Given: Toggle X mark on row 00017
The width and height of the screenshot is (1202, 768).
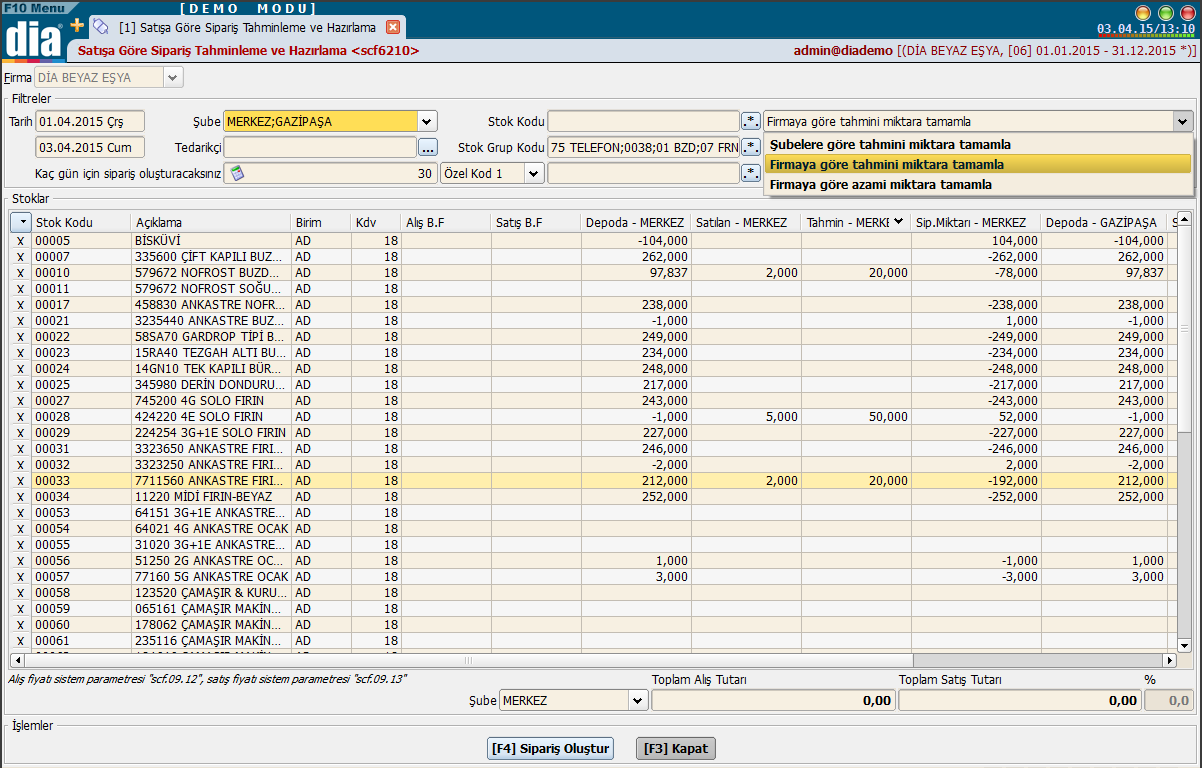Looking at the screenshot, I should click(20, 304).
